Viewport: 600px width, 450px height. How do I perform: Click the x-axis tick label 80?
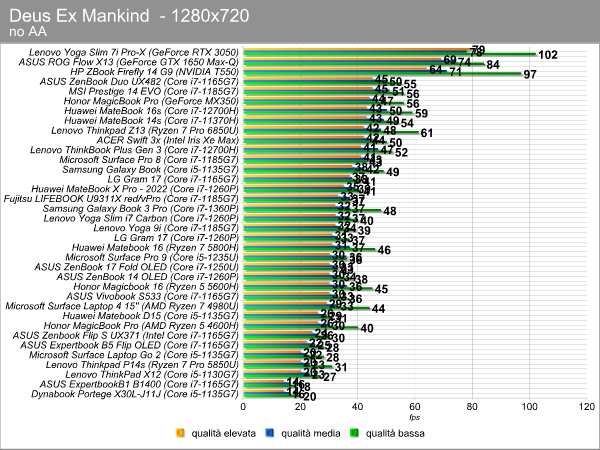pyautogui.click(x=472, y=407)
